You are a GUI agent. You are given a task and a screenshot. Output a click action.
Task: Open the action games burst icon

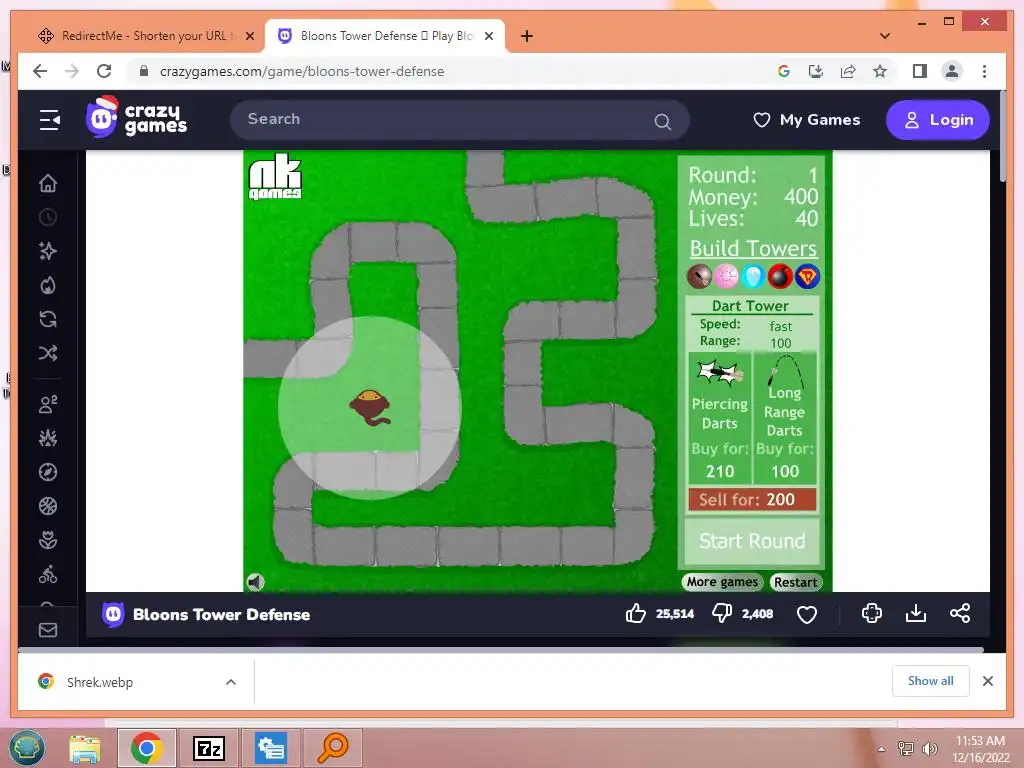pos(48,438)
